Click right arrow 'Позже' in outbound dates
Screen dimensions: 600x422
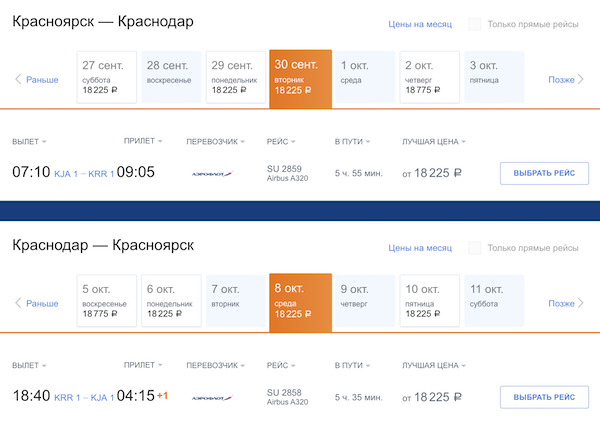566,79
